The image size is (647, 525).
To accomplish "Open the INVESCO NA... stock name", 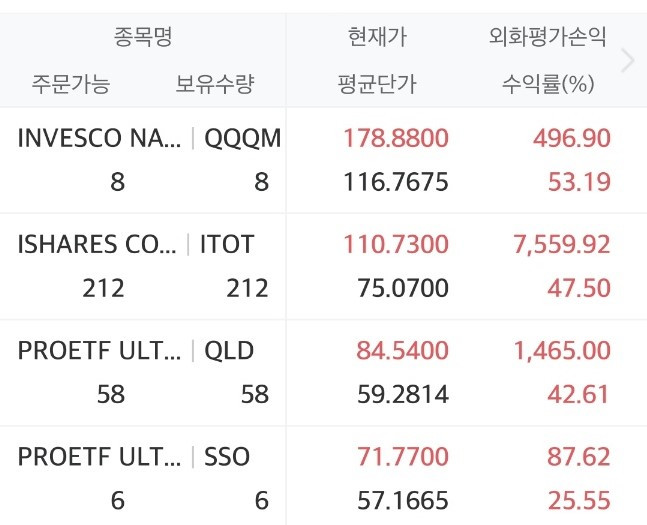I will pos(100,138).
